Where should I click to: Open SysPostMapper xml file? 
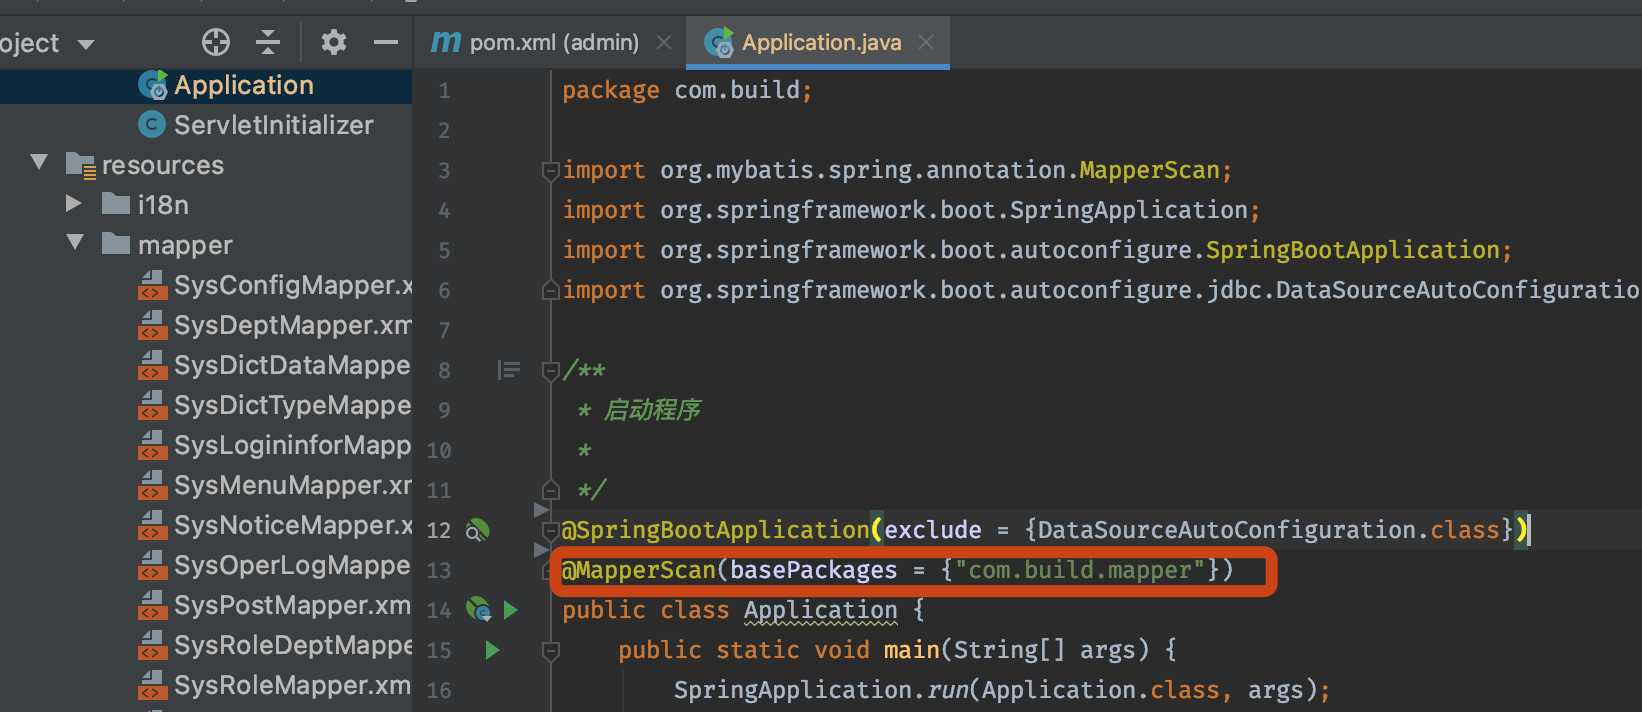pos(292,605)
